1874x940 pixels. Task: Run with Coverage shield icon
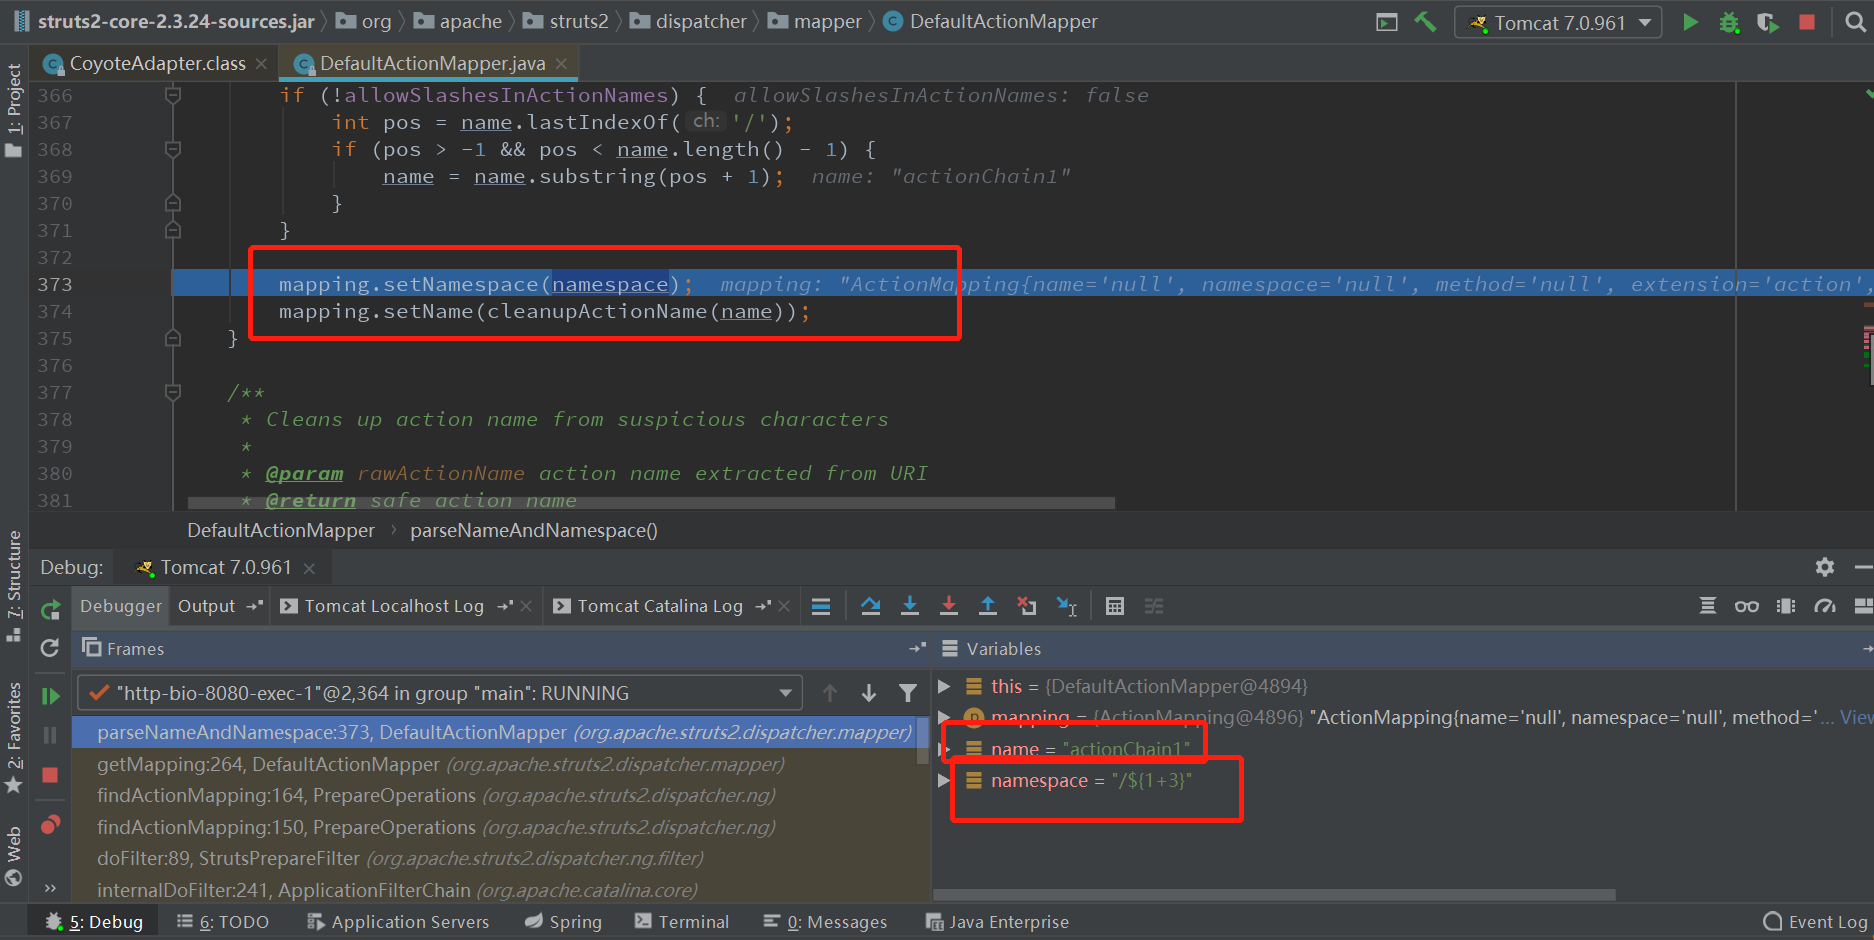click(1767, 22)
